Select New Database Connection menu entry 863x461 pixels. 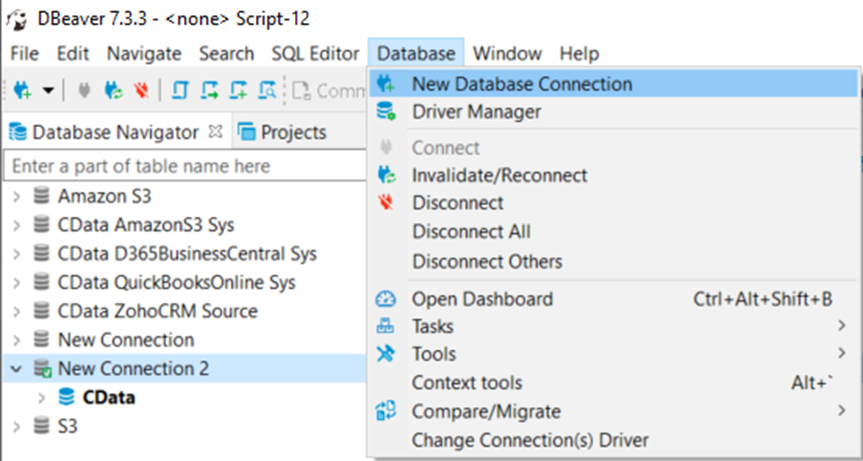point(521,84)
